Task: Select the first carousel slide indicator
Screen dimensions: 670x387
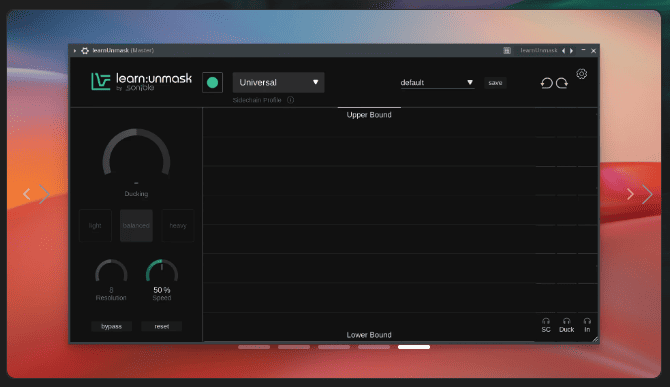Action: point(254,347)
